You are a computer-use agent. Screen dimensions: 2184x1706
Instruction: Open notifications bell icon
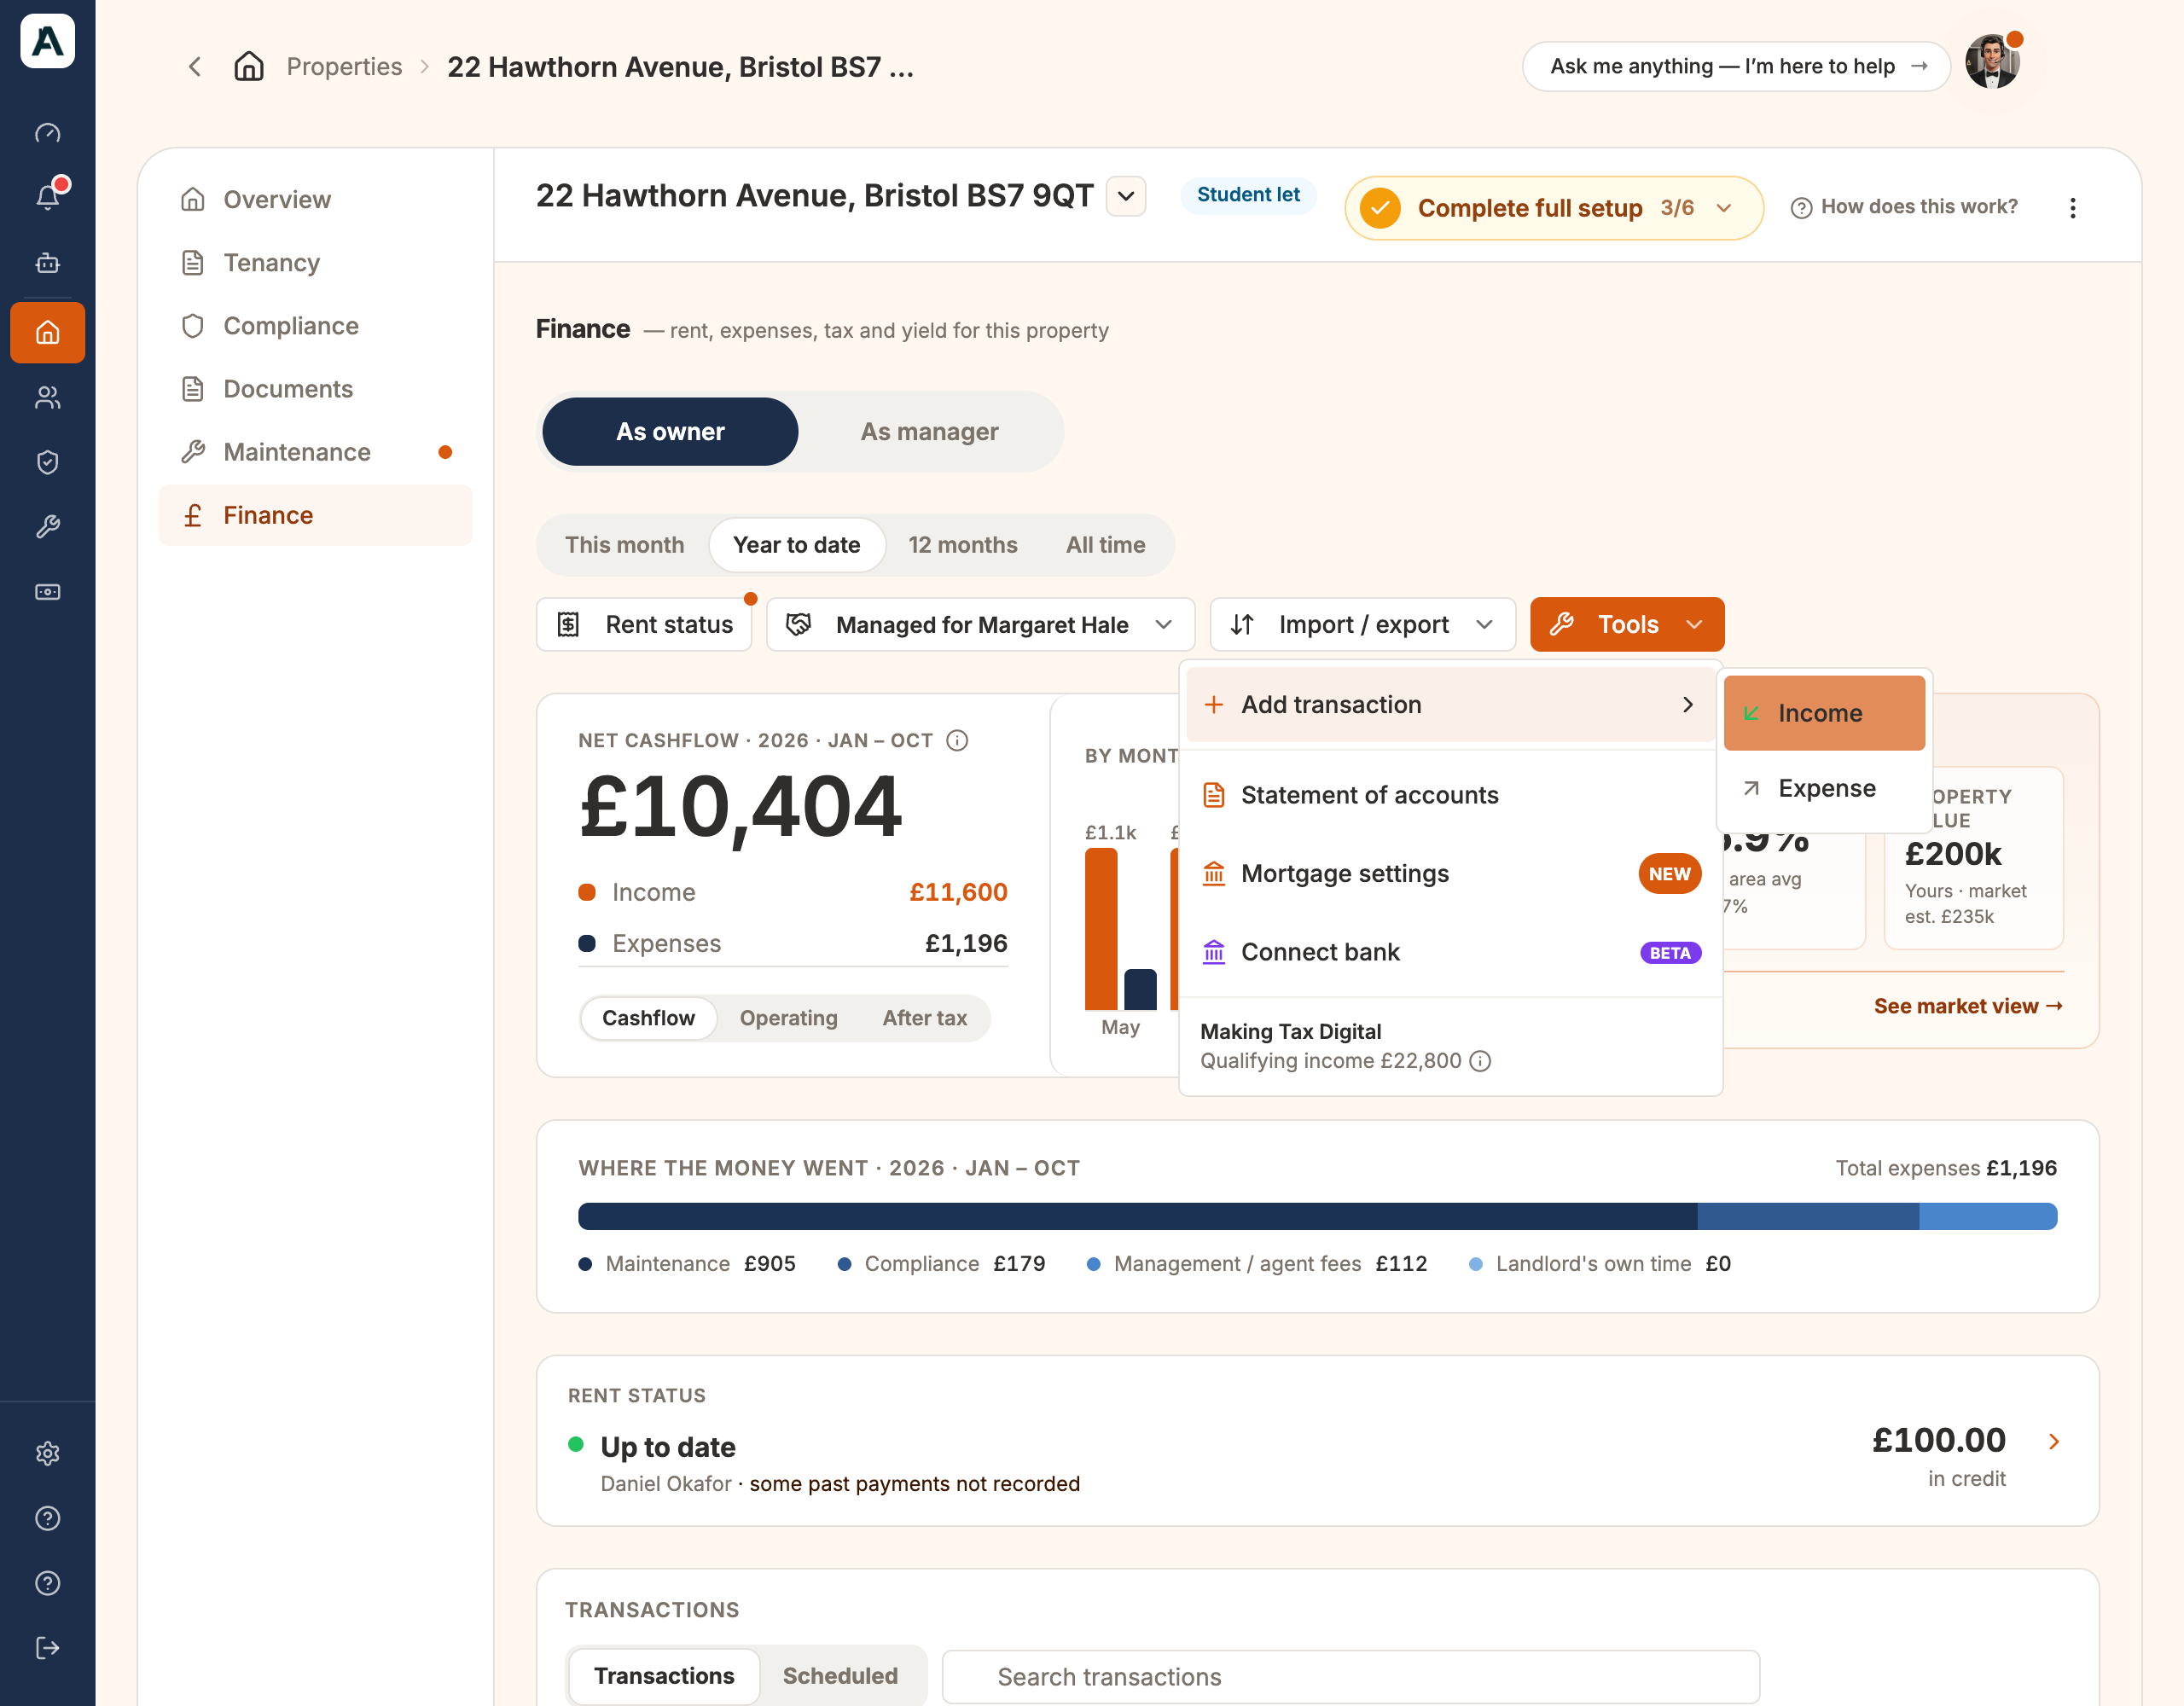pyautogui.click(x=47, y=197)
